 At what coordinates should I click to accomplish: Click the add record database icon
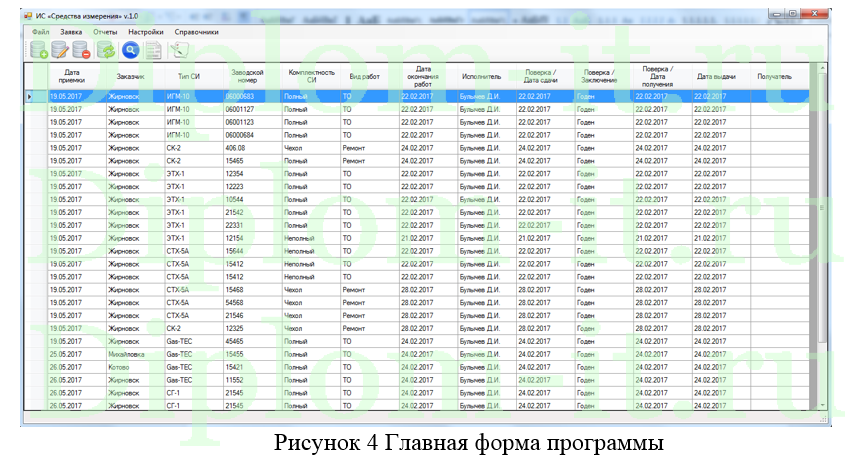38,49
